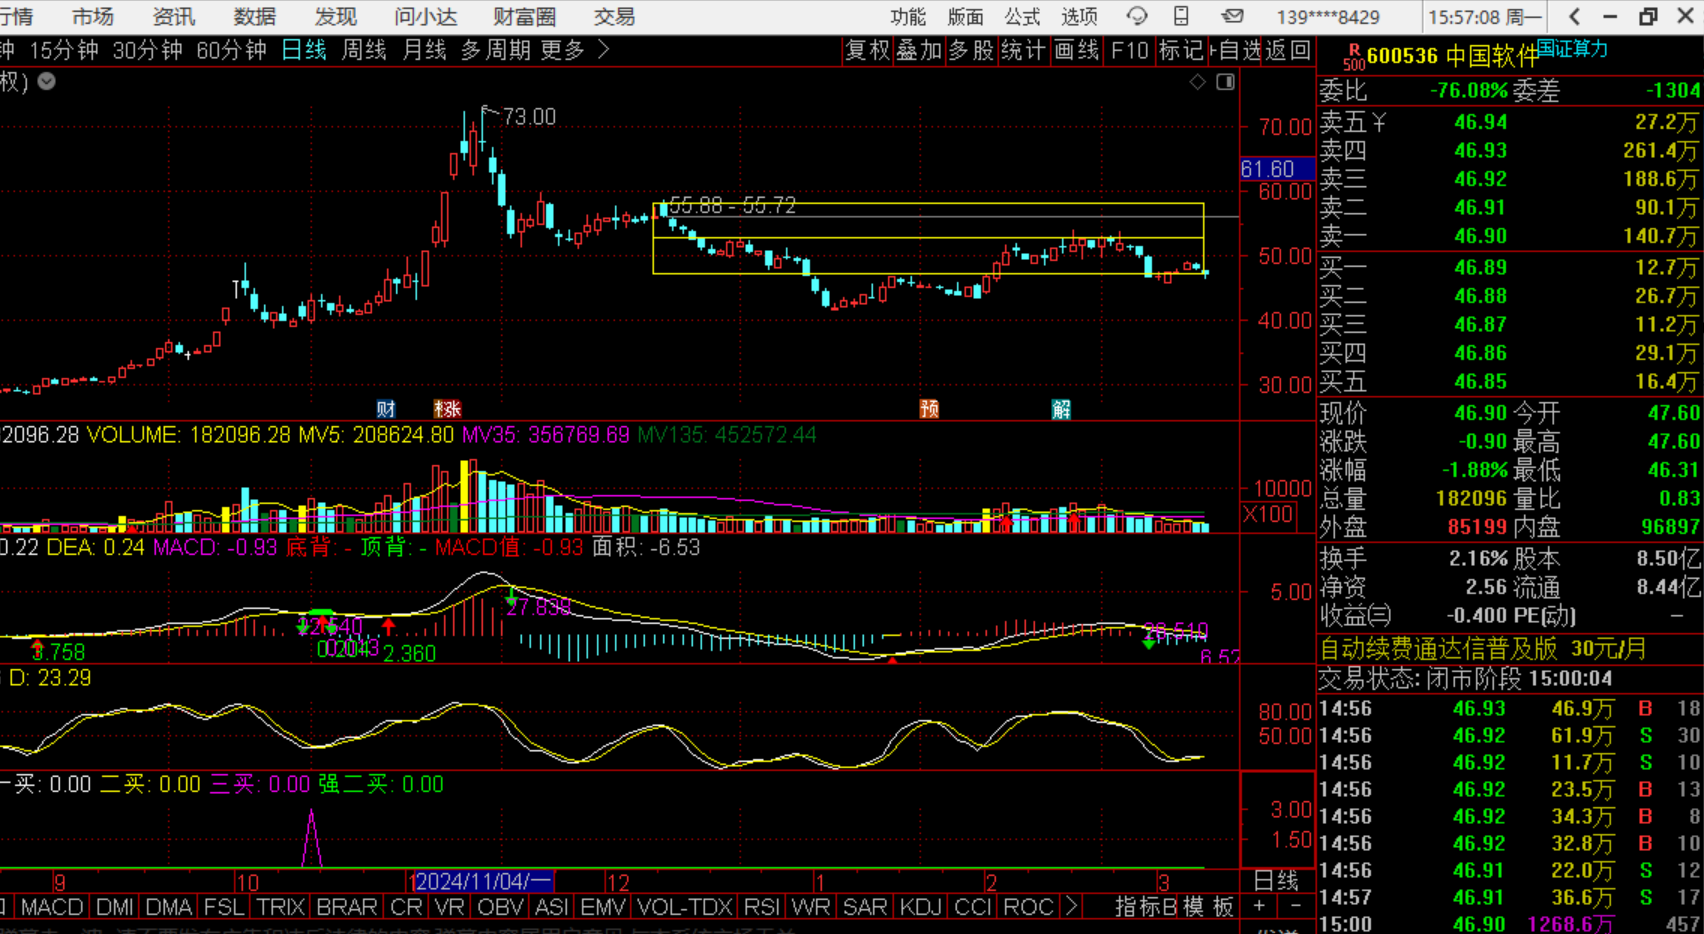Select the VOL-TDX indicator tab
Screen dimensions: 1704x934
[685, 906]
